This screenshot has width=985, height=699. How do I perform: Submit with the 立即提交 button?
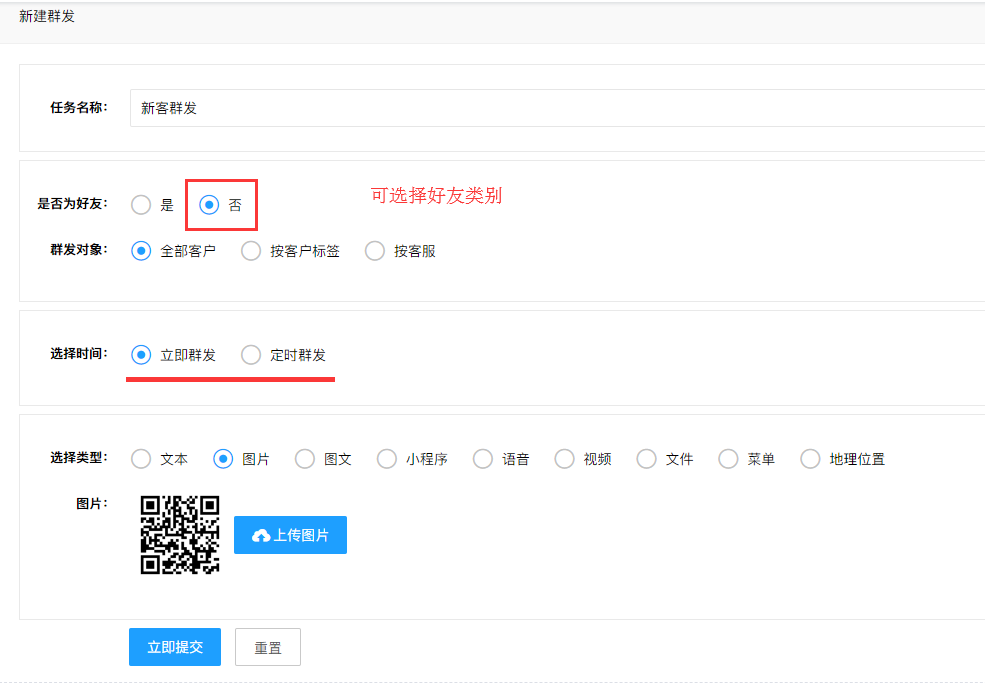click(x=175, y=647)
